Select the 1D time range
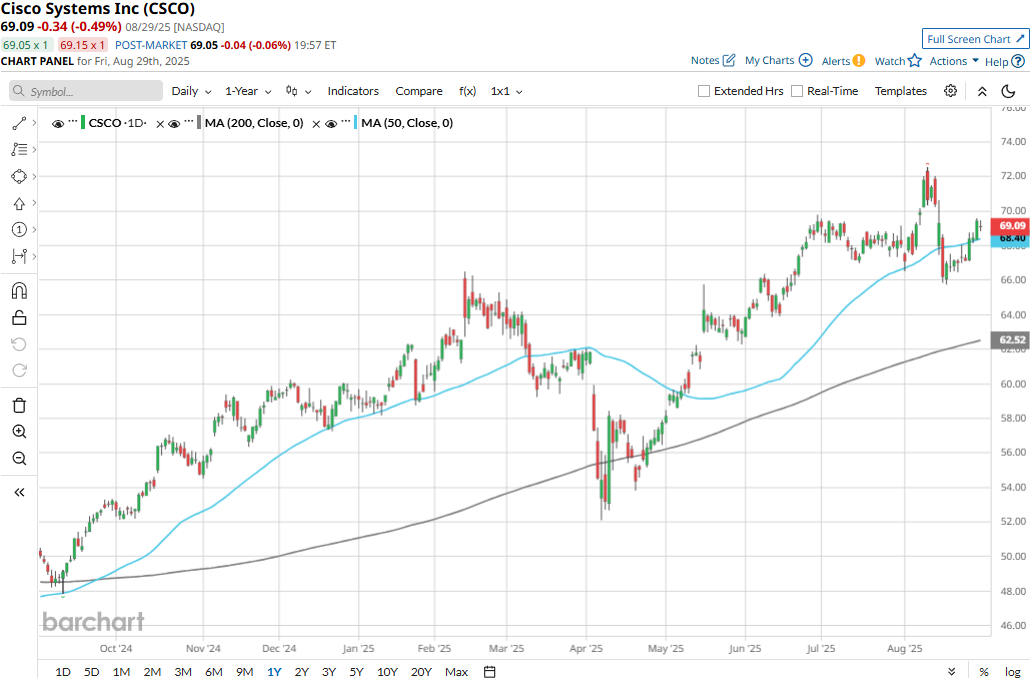Viewport: 1030px width, 678px height. pyautogui.click(x=62, y=671)
